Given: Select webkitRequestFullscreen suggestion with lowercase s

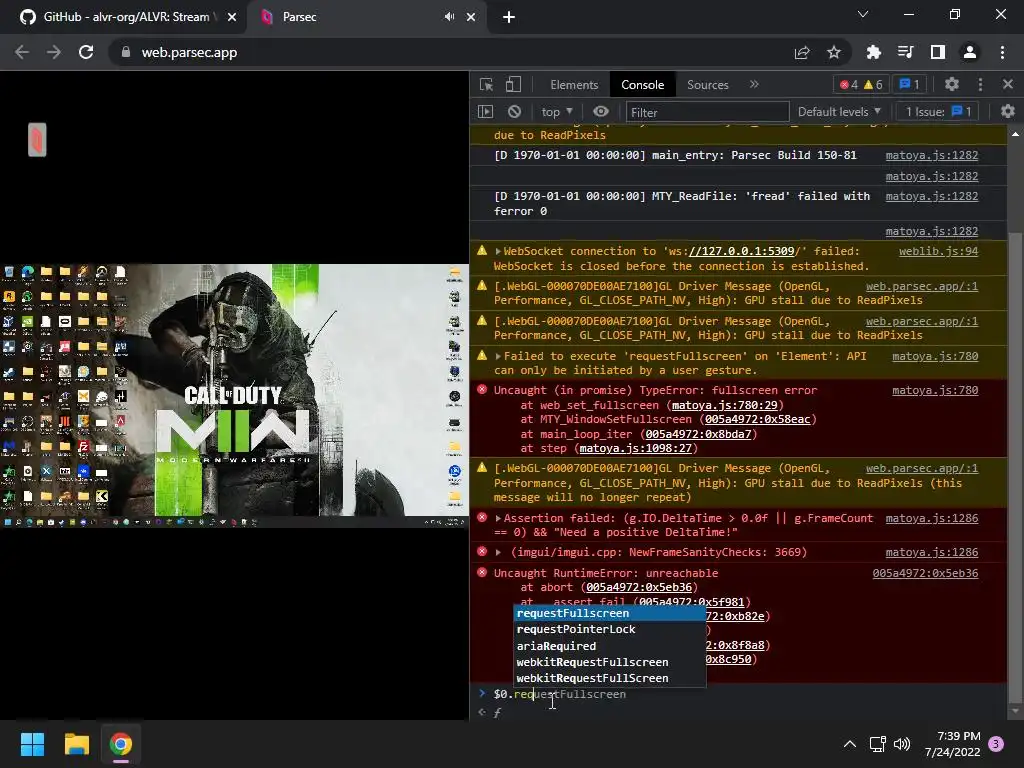Looking at the screenshot, I should click(609, 662).
